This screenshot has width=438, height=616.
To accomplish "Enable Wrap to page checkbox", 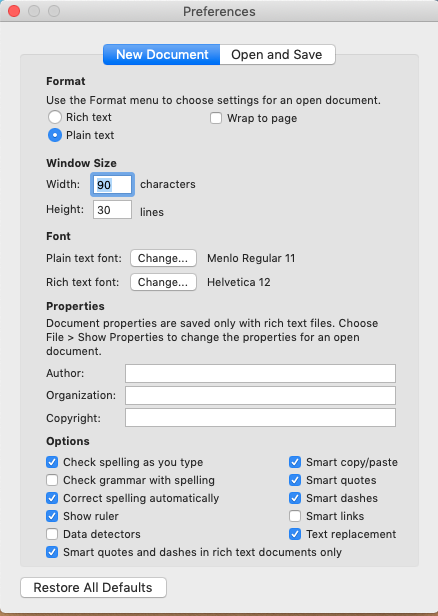I will pyautogui.click(x=216, y=118).
